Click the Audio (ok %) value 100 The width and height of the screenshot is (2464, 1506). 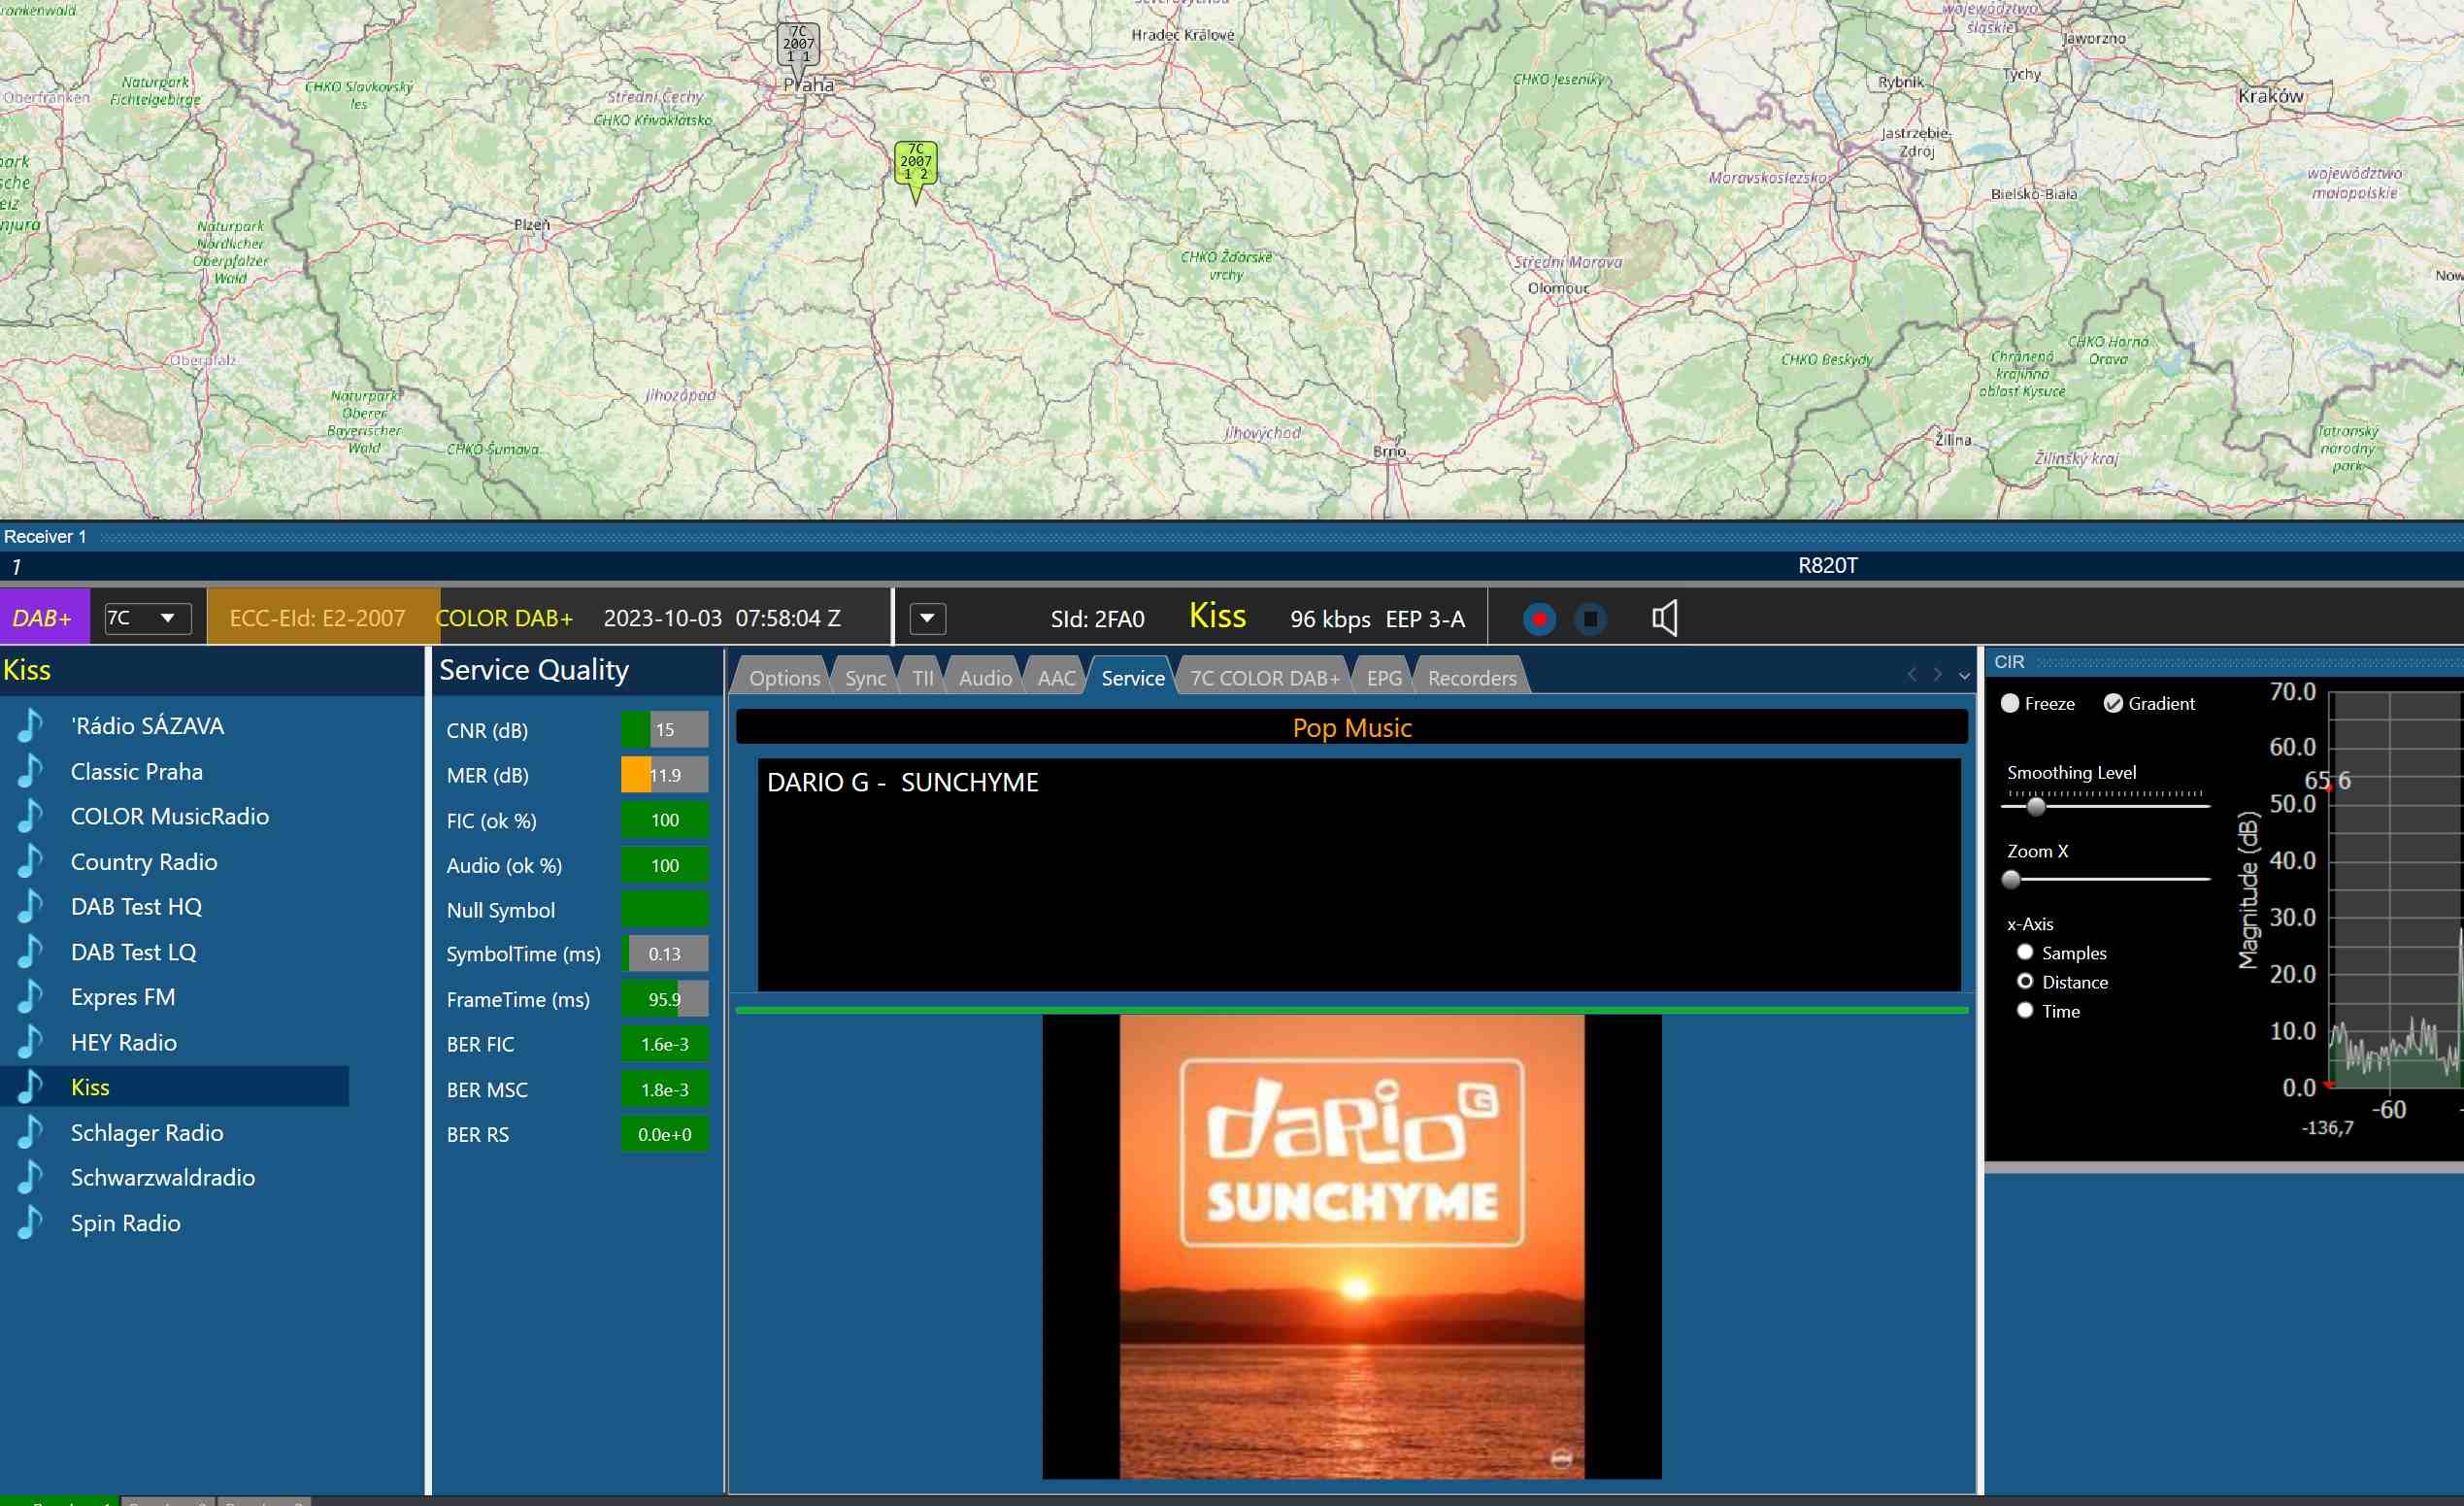click(x=664, y=865)
